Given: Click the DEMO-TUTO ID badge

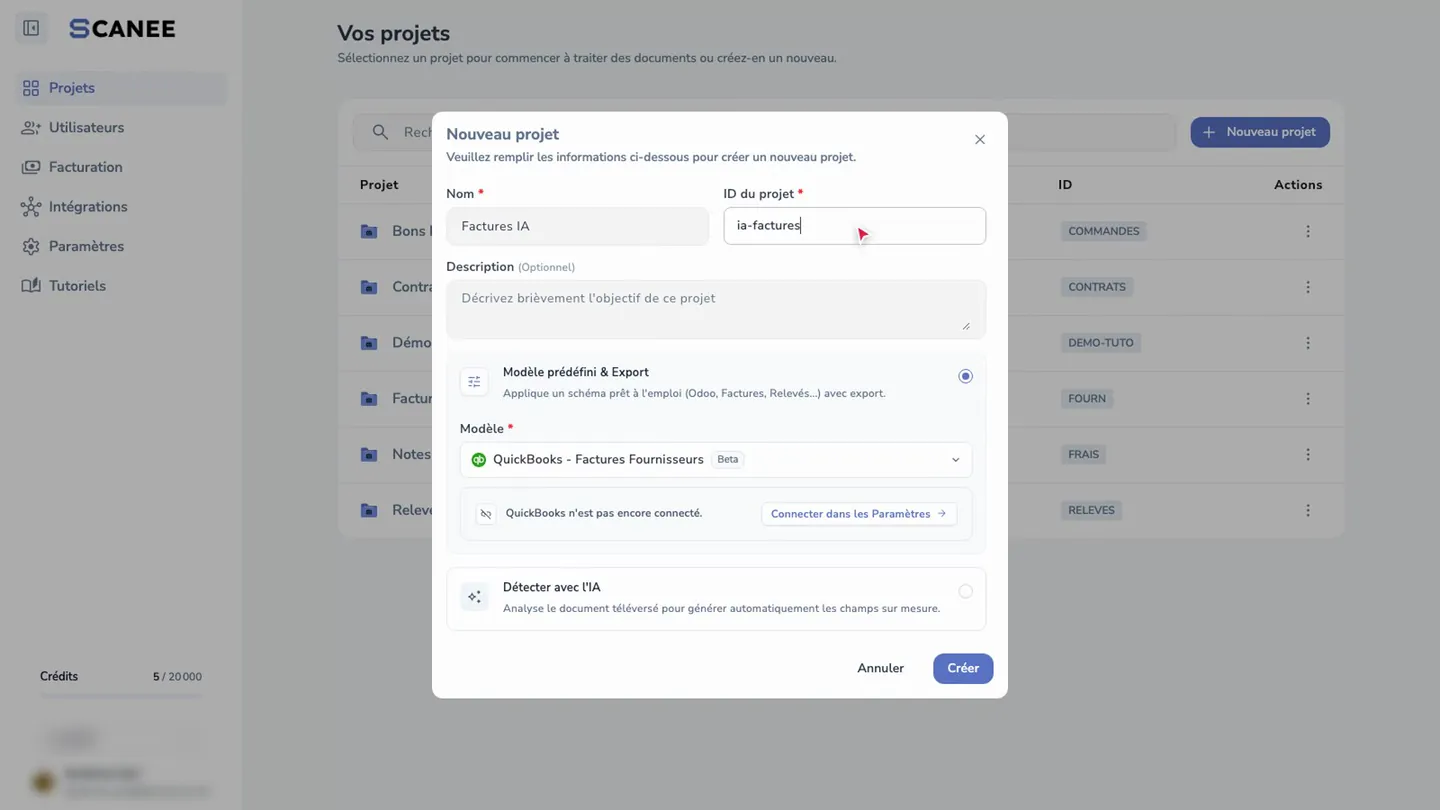Looking at the screenshot, I should [x=1101, y=343].
